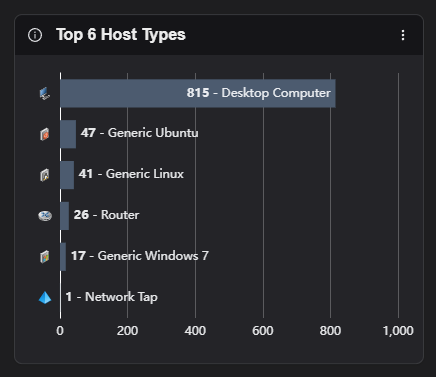Select the Router bar in chart
436x377 pixels.
pos(65,216)
